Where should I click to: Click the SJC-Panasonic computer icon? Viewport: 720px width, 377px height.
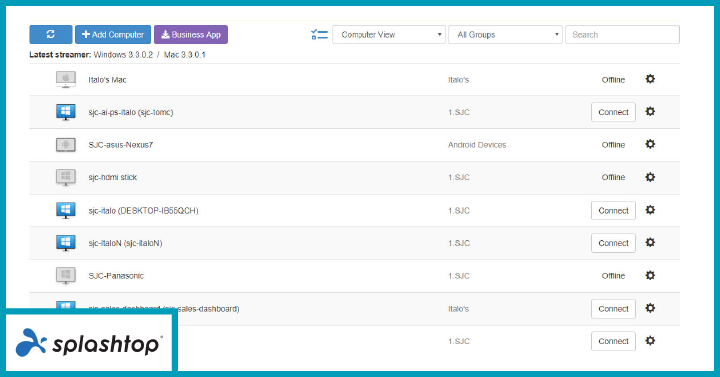point(66,276)
